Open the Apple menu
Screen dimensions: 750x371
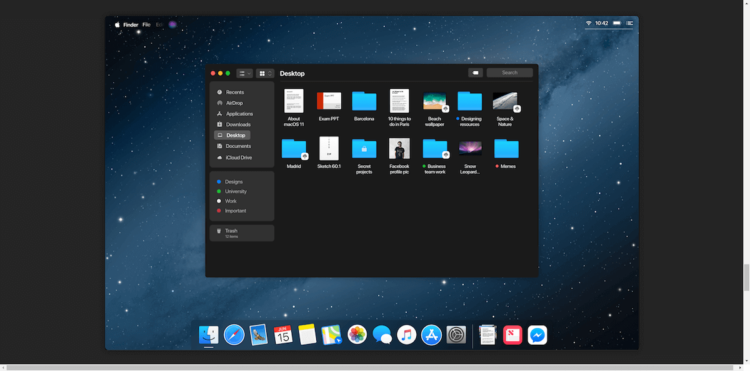point(117,24)
